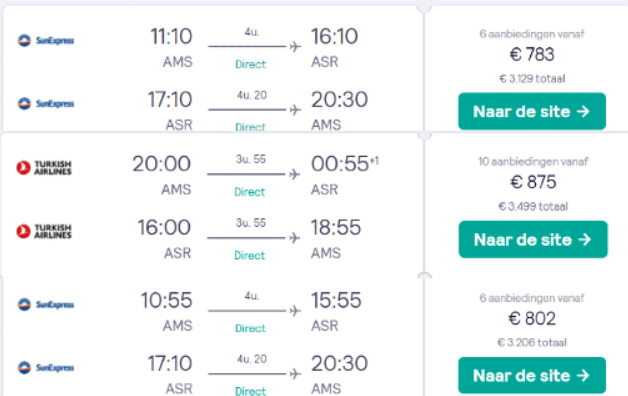Click Turkish Airlines logo on 20:00 flight

pyautogui.click(x=44, y=168)
